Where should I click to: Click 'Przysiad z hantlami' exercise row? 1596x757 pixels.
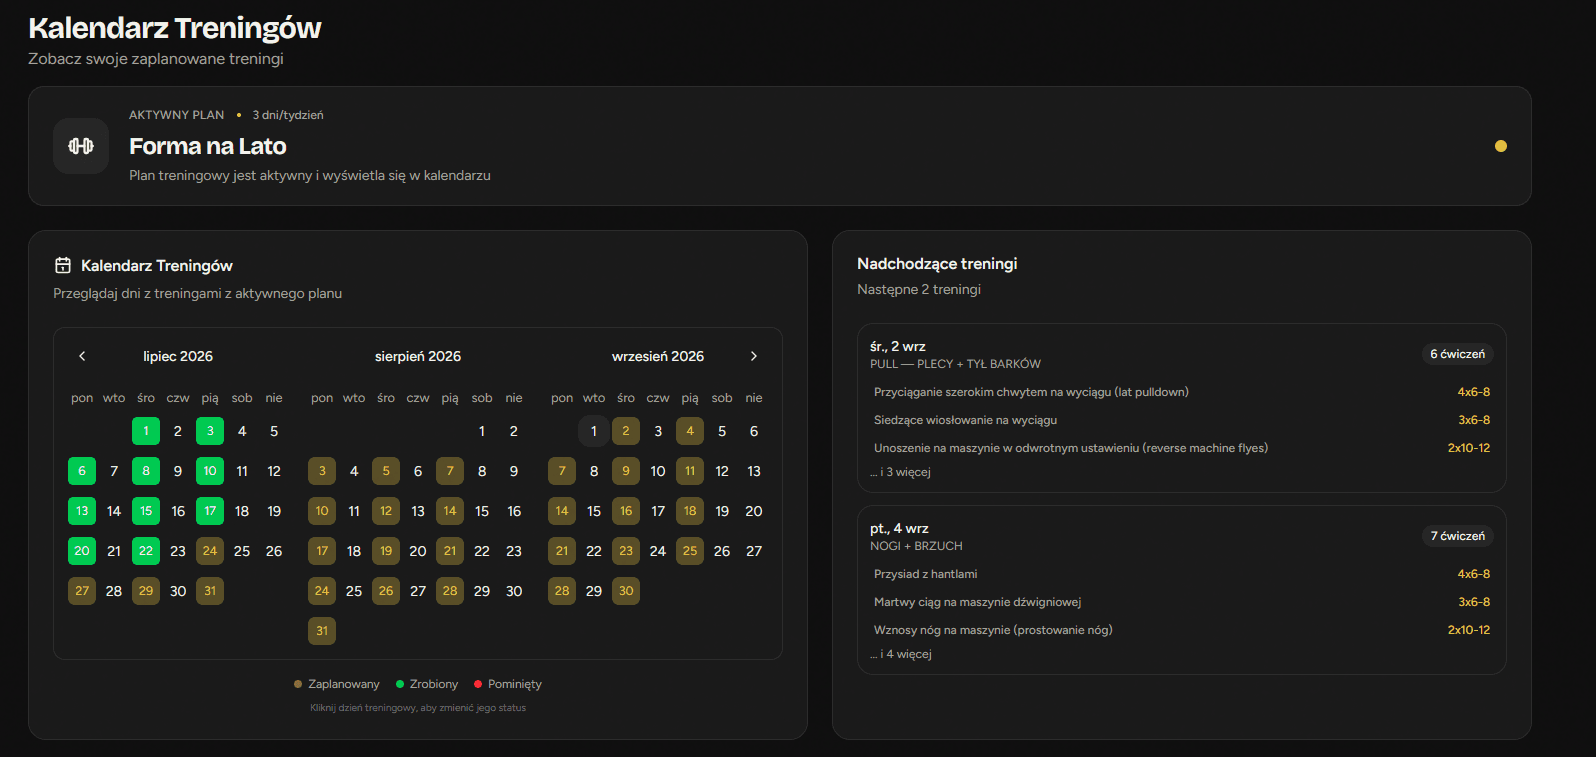point(1182,574)
